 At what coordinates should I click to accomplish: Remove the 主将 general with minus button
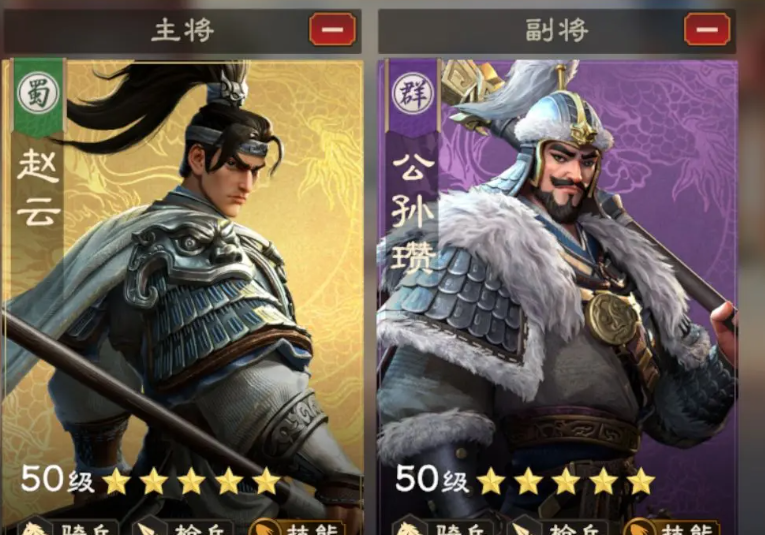[x=333, y=29]
